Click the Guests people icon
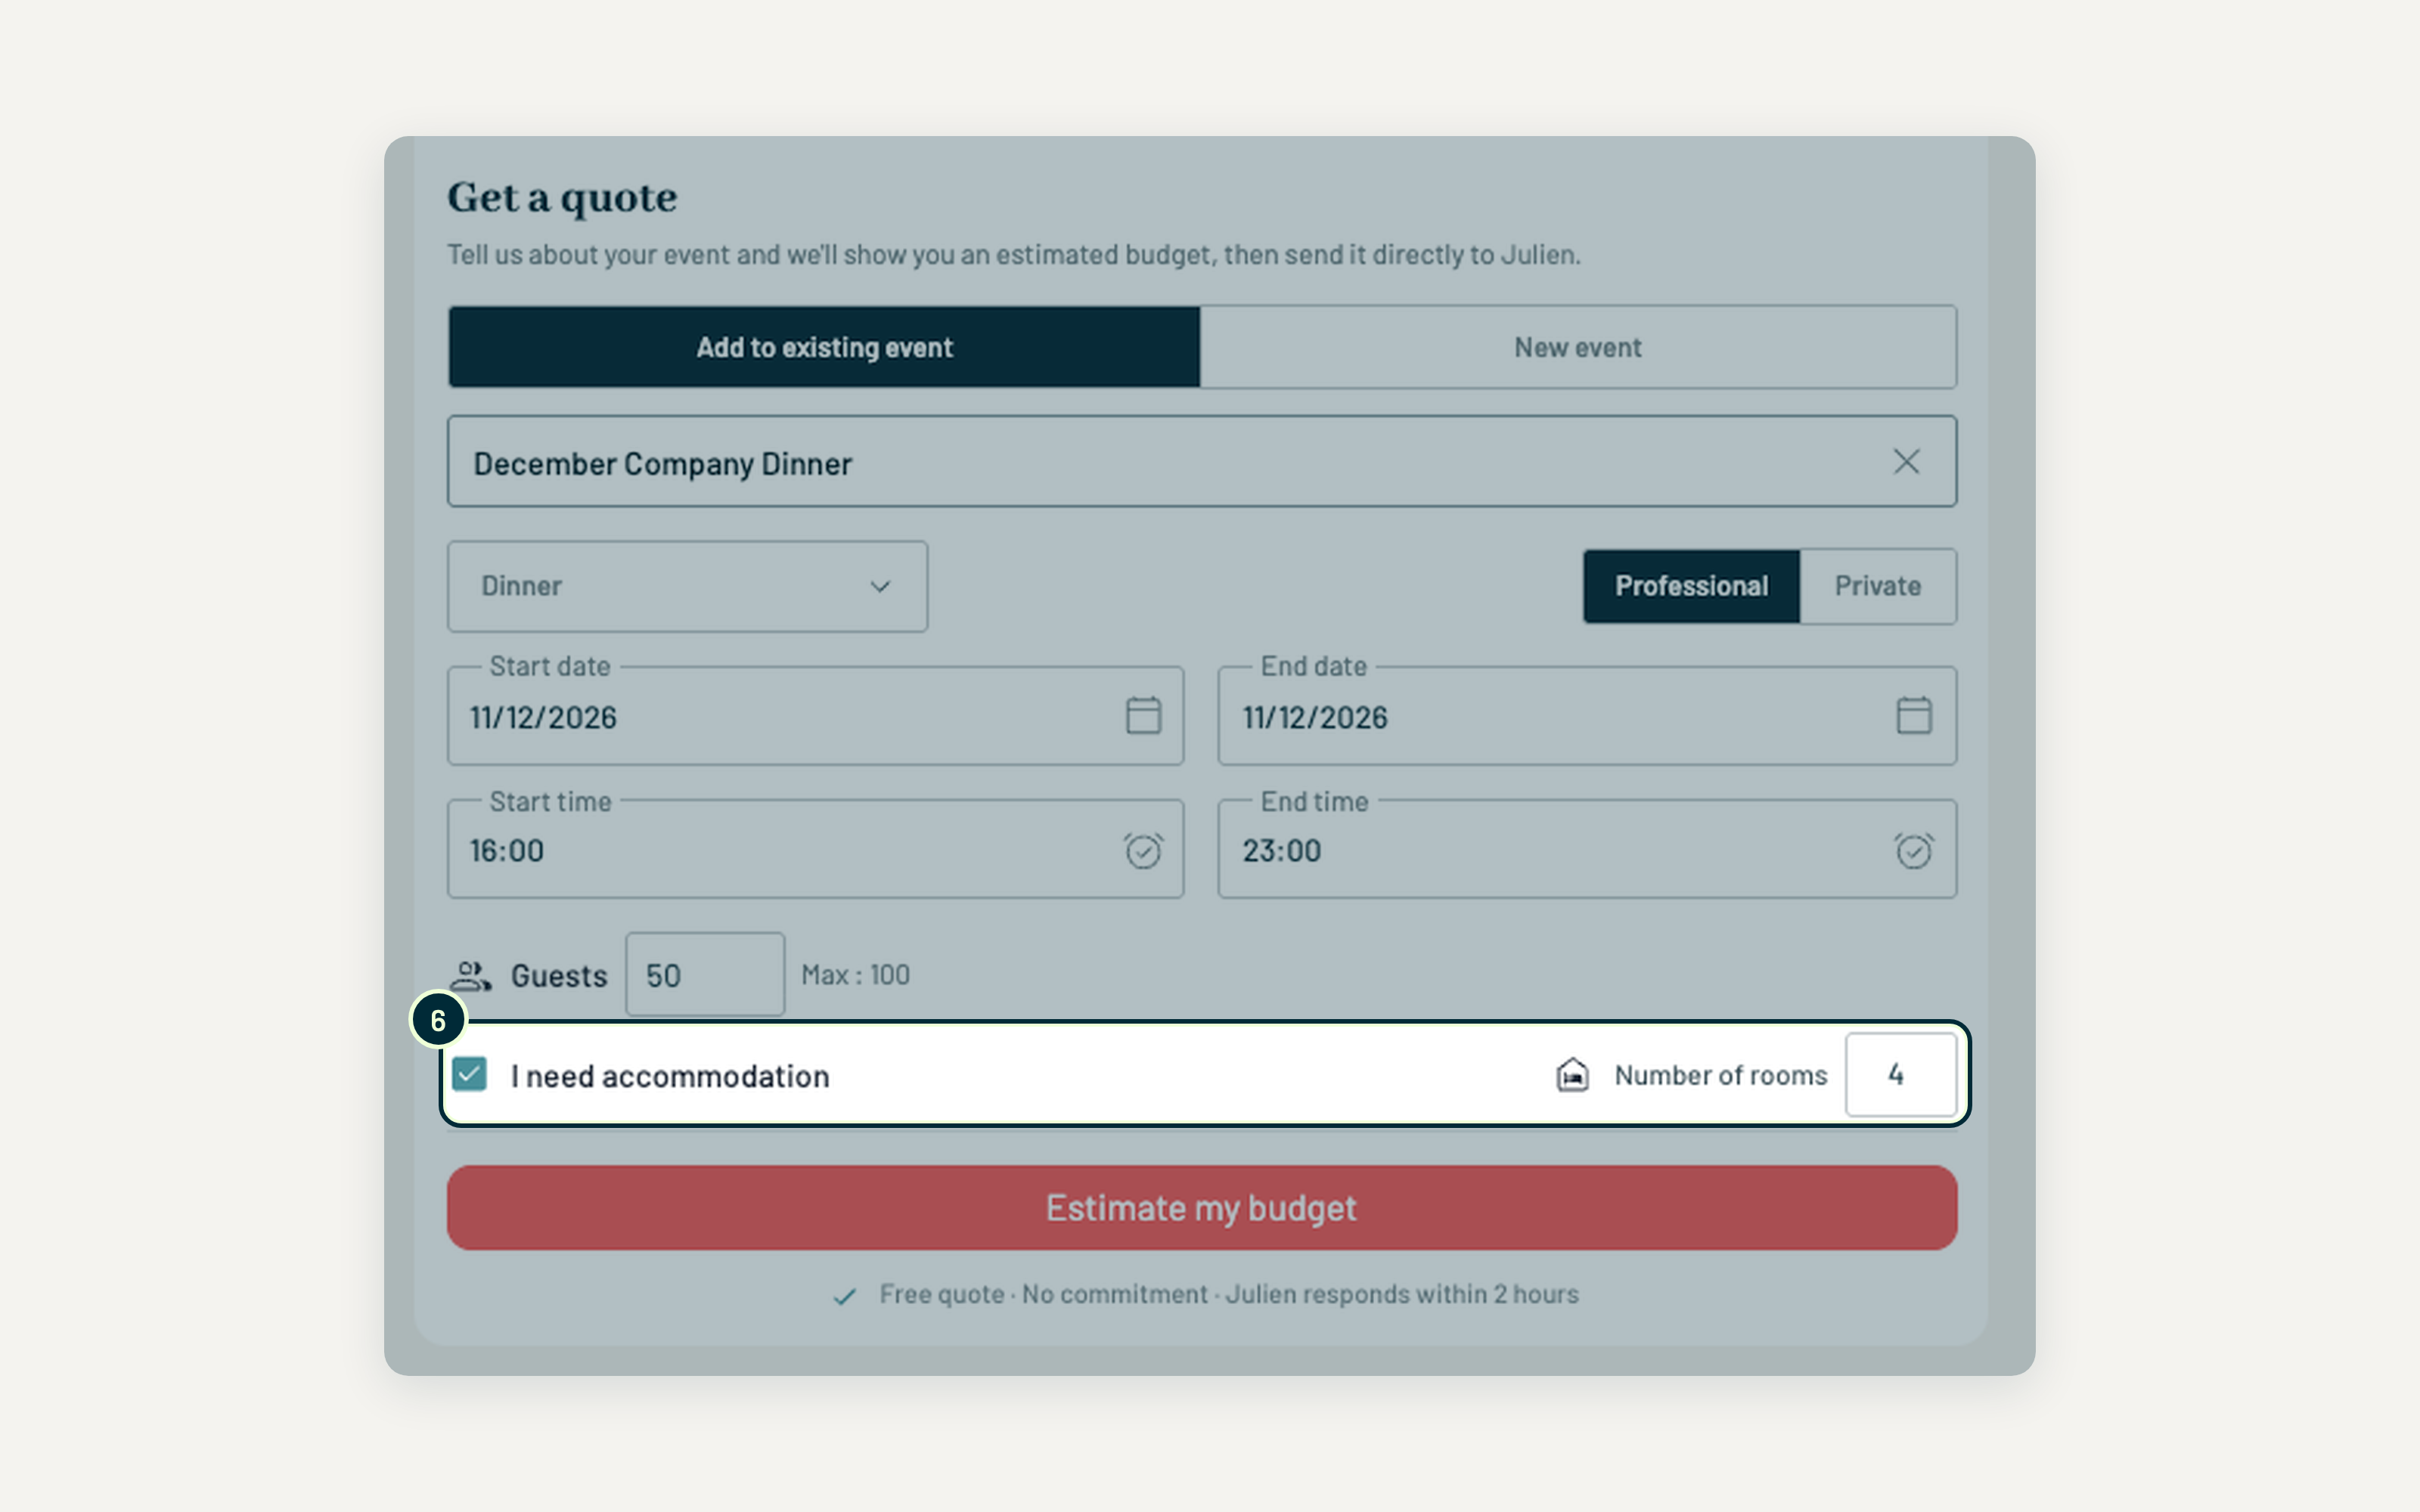 (x=471, y=976)
